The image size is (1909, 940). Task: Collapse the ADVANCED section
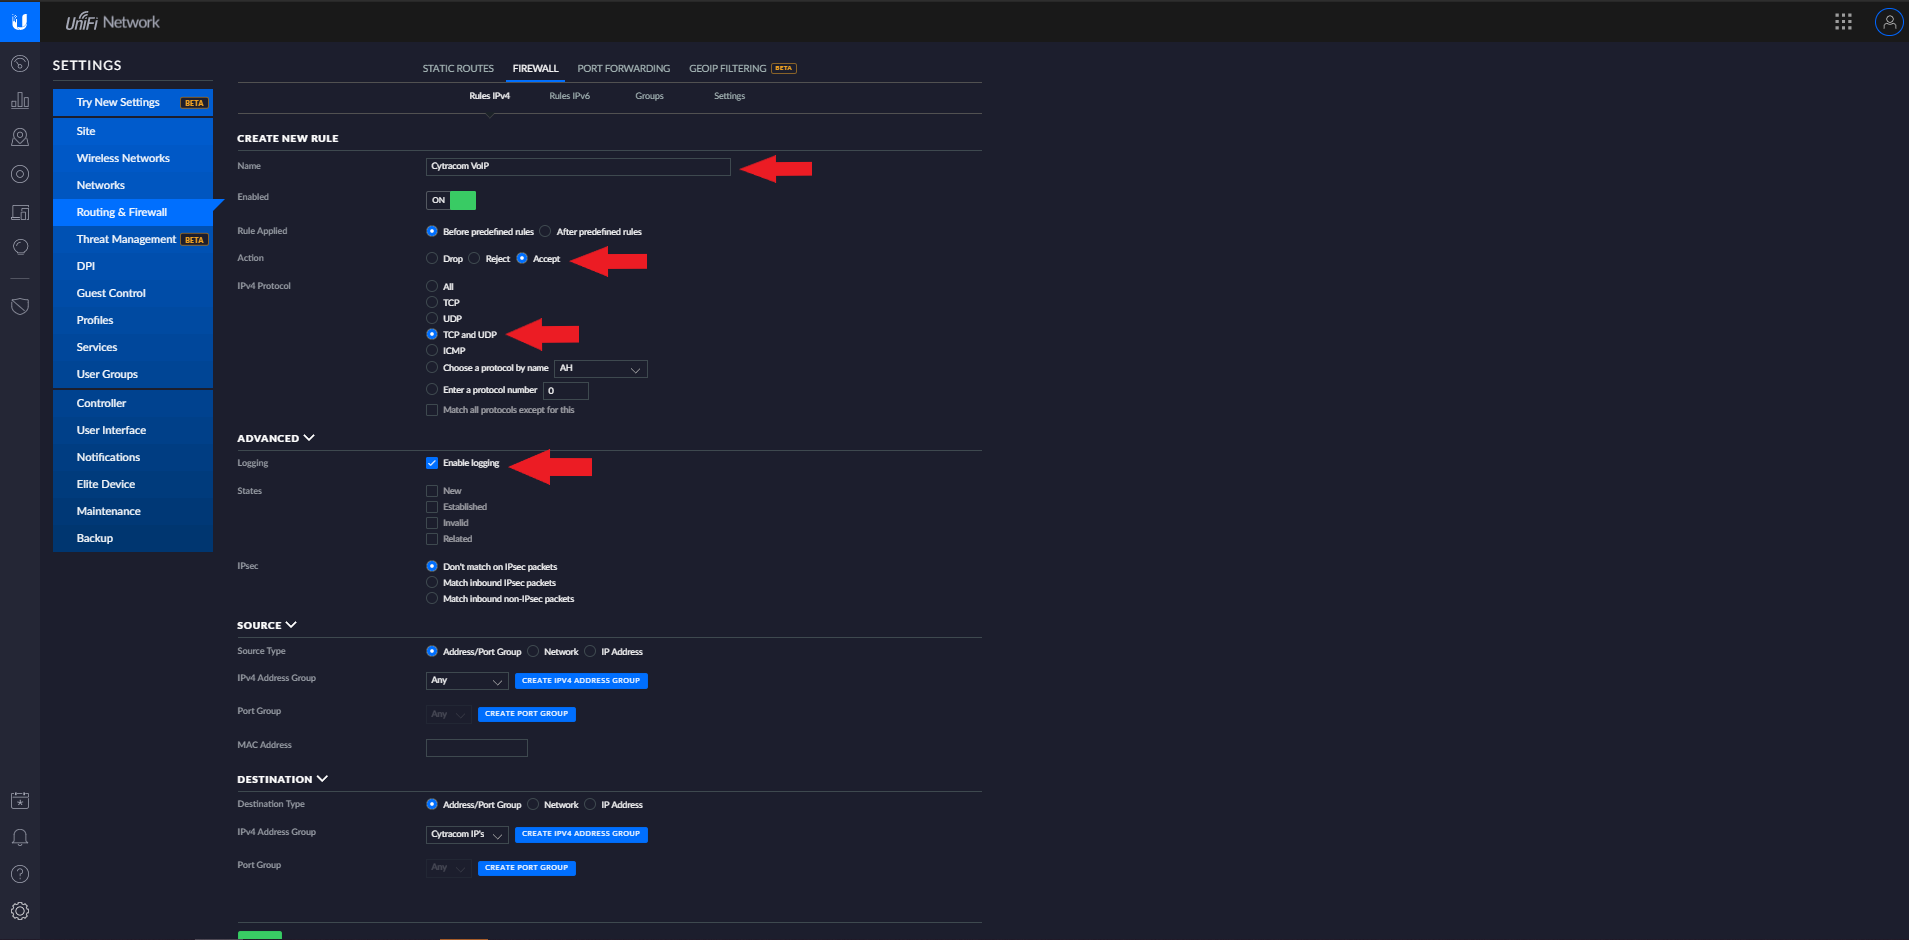pos(275,437)
